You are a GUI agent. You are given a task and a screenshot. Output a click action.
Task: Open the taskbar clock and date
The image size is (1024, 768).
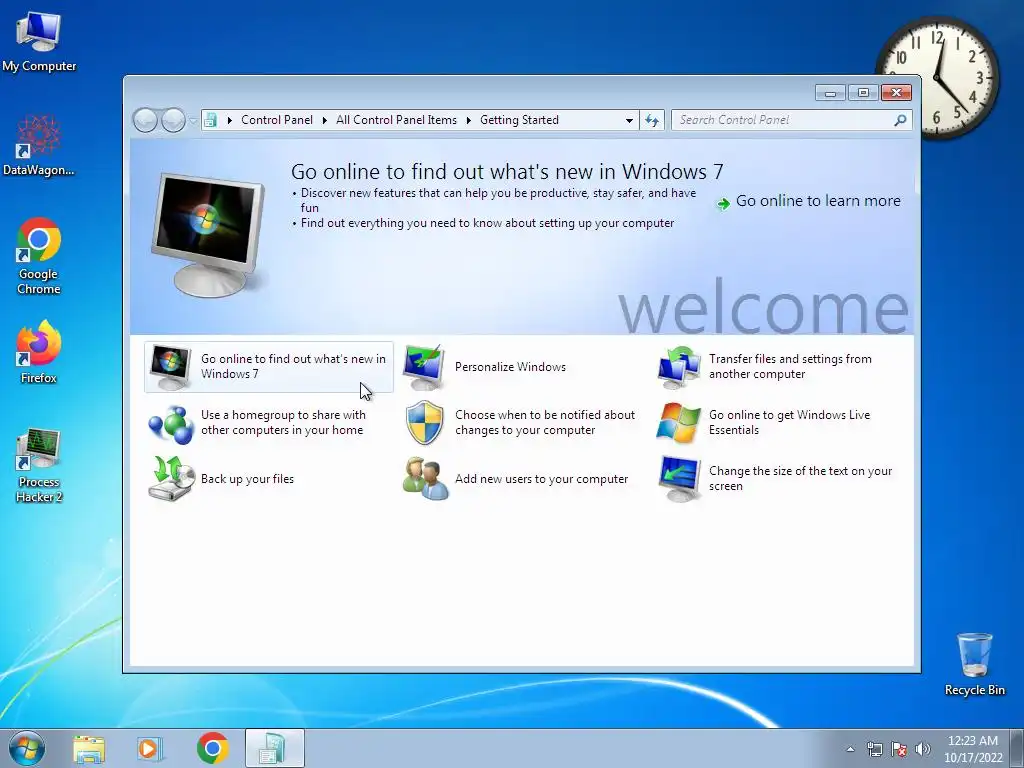973,749
